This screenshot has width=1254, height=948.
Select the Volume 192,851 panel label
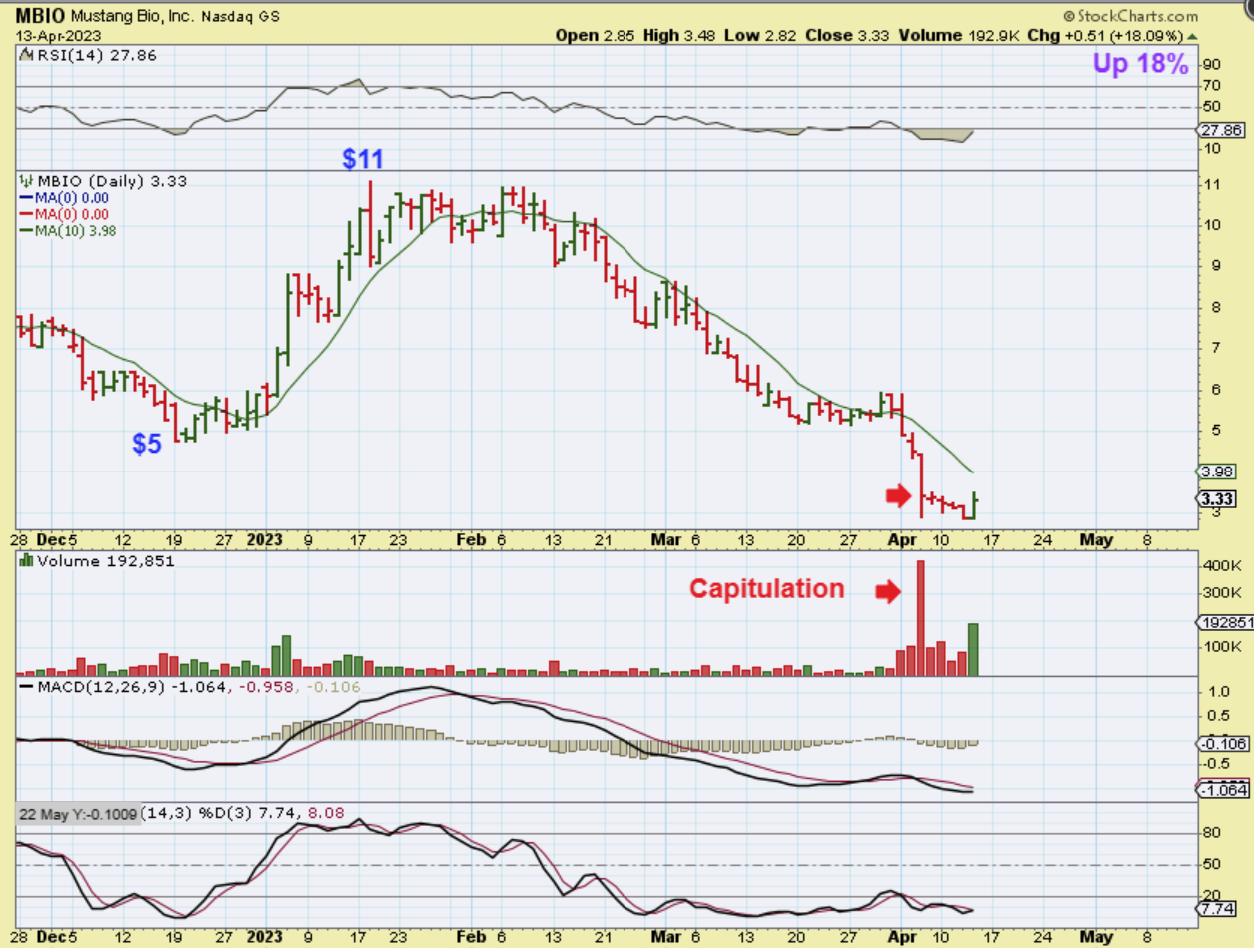tap(105, 561)
